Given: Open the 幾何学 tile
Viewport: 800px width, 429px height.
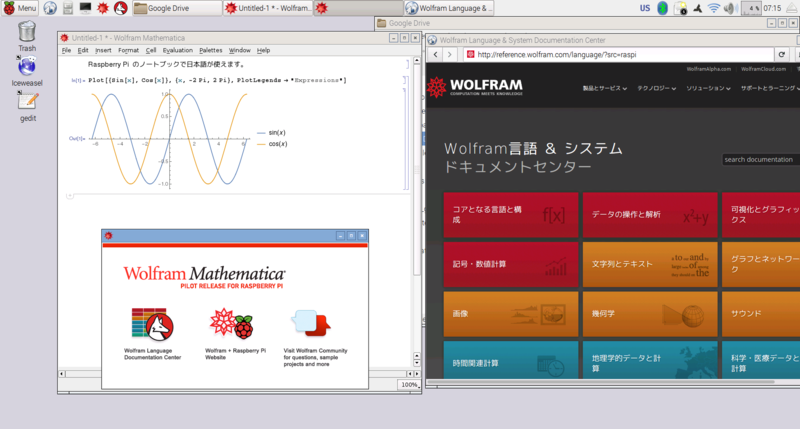Looking at the screenshot, I should click(649, 314).
